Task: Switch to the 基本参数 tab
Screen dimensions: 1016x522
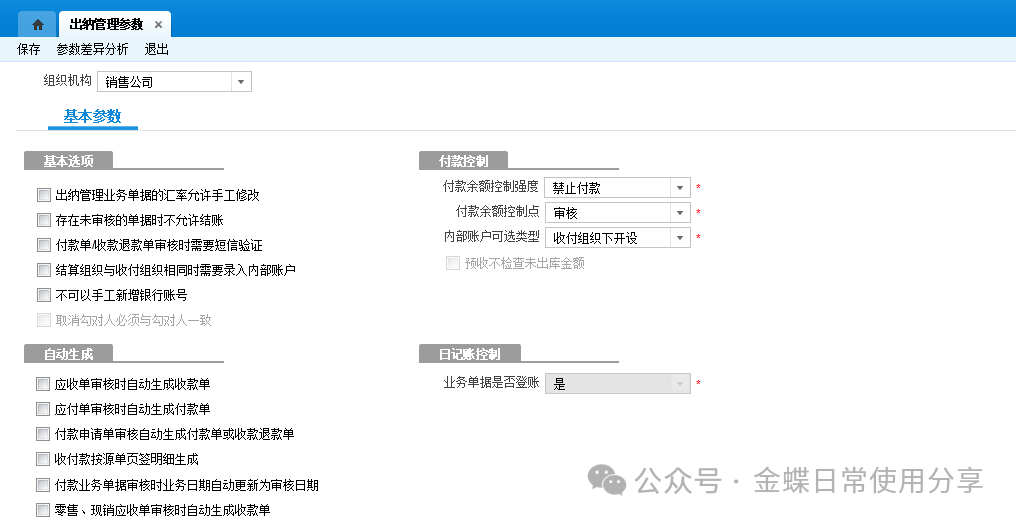Action: point(92,117)
